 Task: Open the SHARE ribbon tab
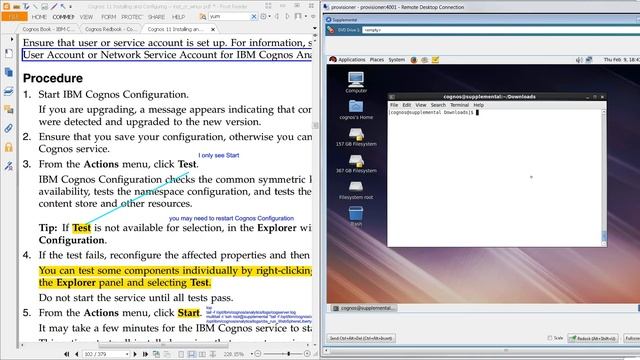pos(156,17)
